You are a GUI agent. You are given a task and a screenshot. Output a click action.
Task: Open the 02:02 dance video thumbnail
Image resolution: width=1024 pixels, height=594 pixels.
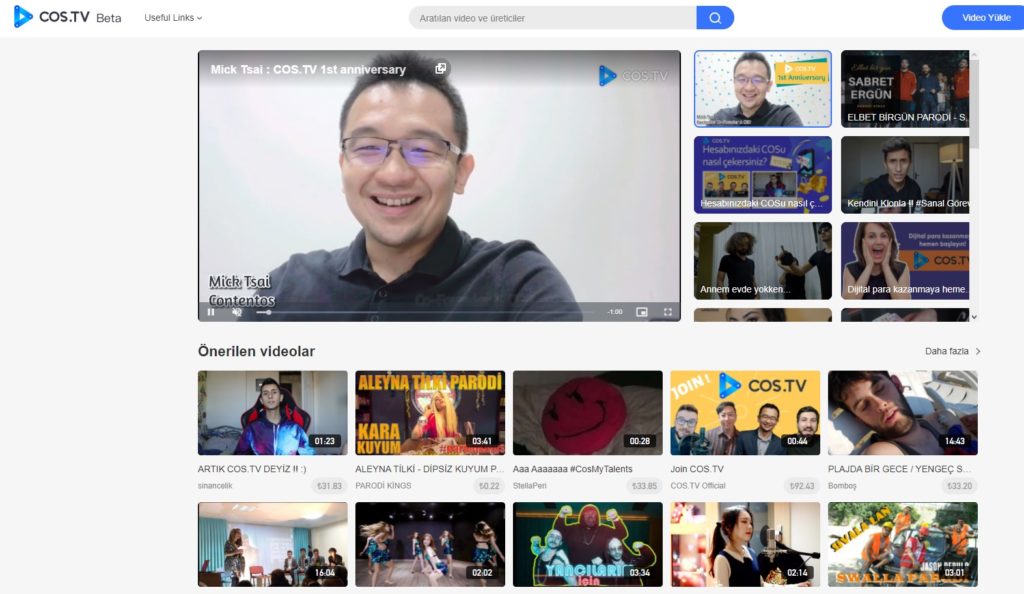(430, 544)
